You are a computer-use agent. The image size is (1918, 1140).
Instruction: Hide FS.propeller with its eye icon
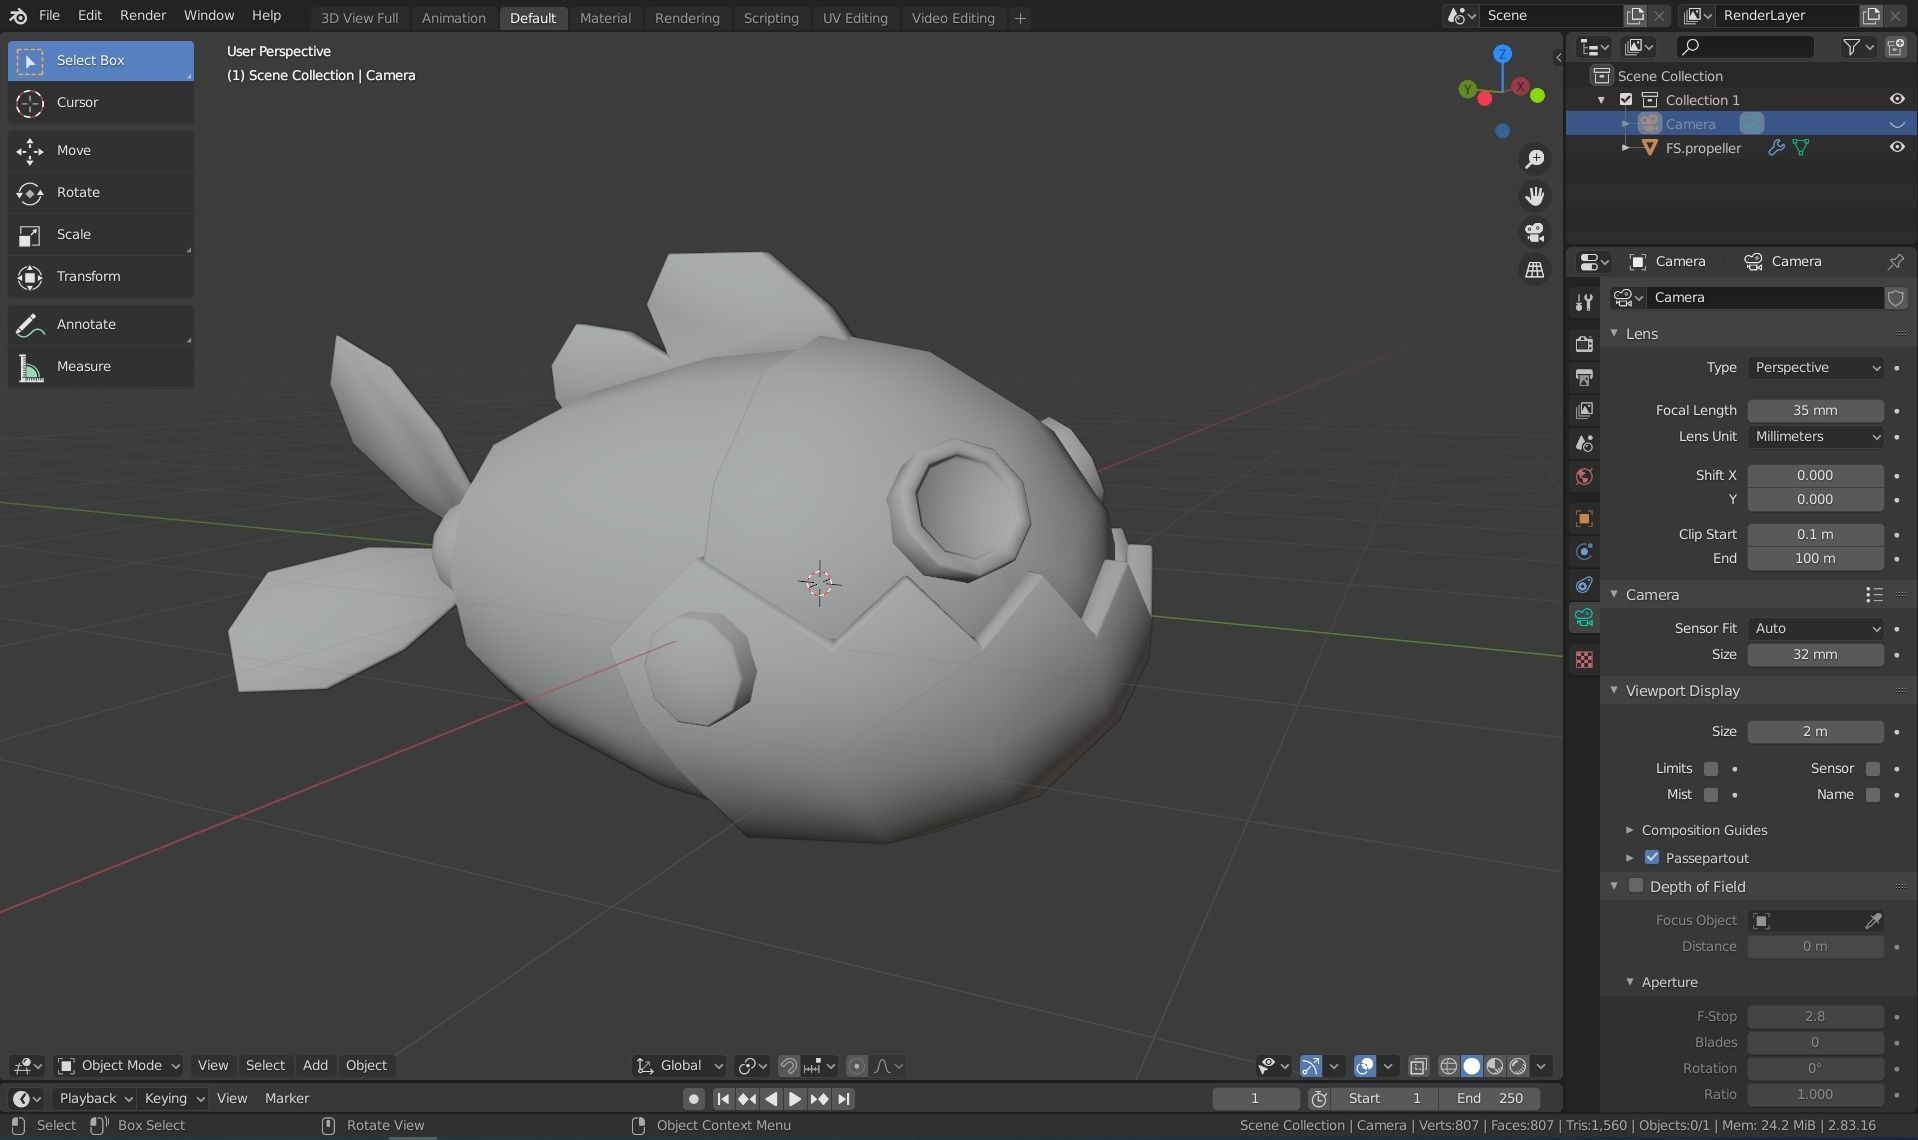[x=1897, y=147]
